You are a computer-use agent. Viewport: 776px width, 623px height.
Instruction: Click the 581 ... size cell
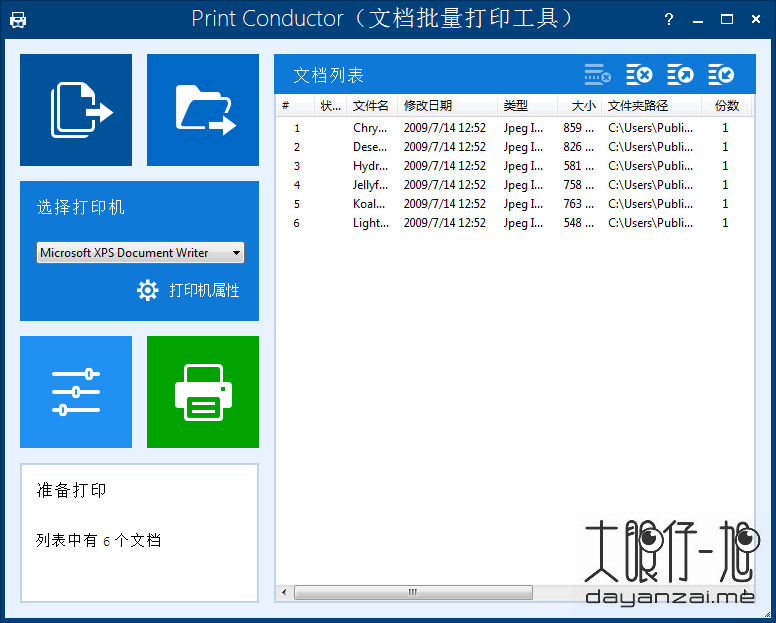pos(579,166)
